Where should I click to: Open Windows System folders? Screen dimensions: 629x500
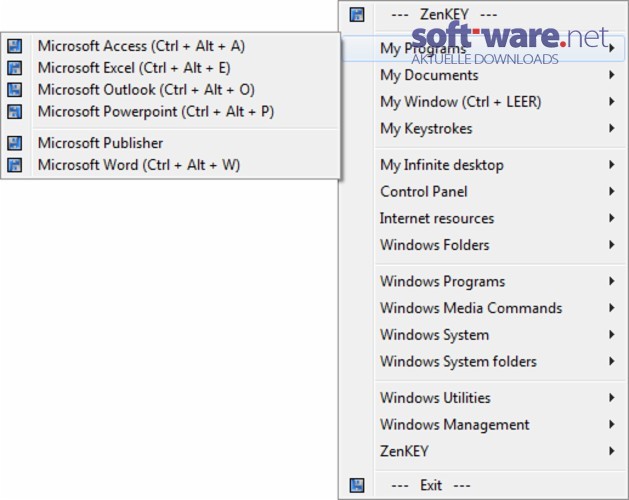tap(483, 362)
